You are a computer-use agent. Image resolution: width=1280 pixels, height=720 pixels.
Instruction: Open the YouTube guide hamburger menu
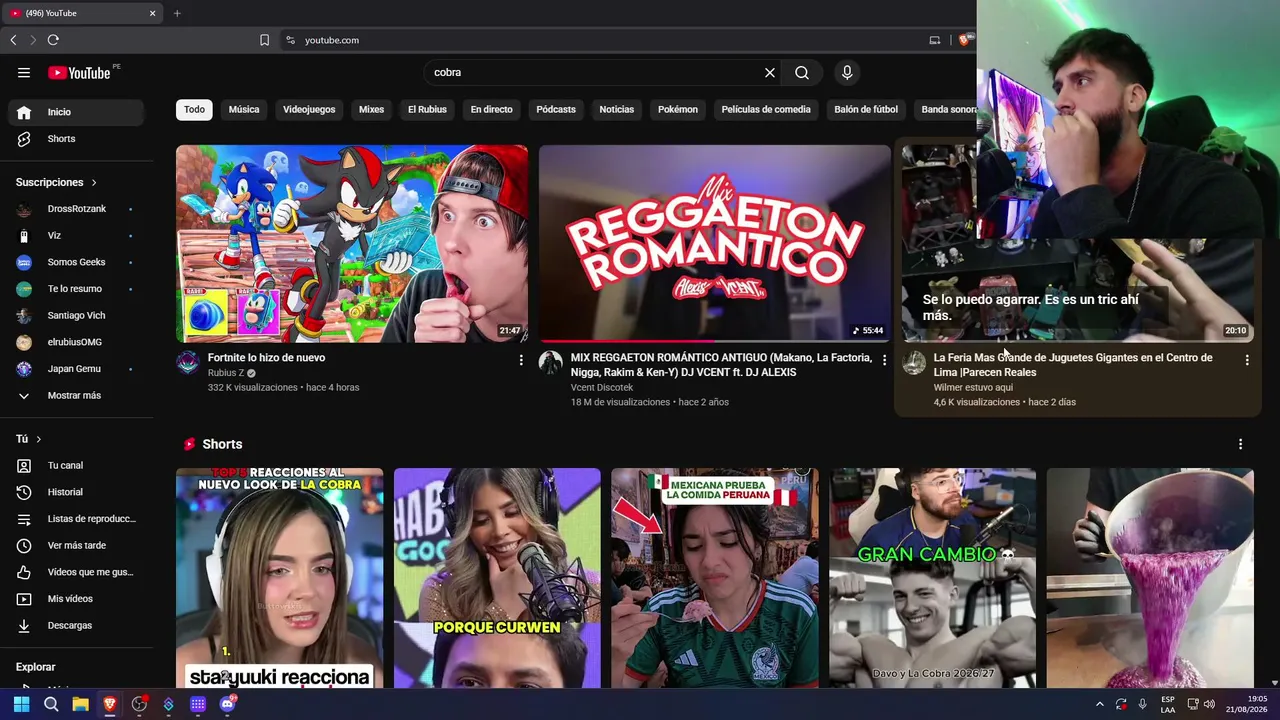click(24, 72)
